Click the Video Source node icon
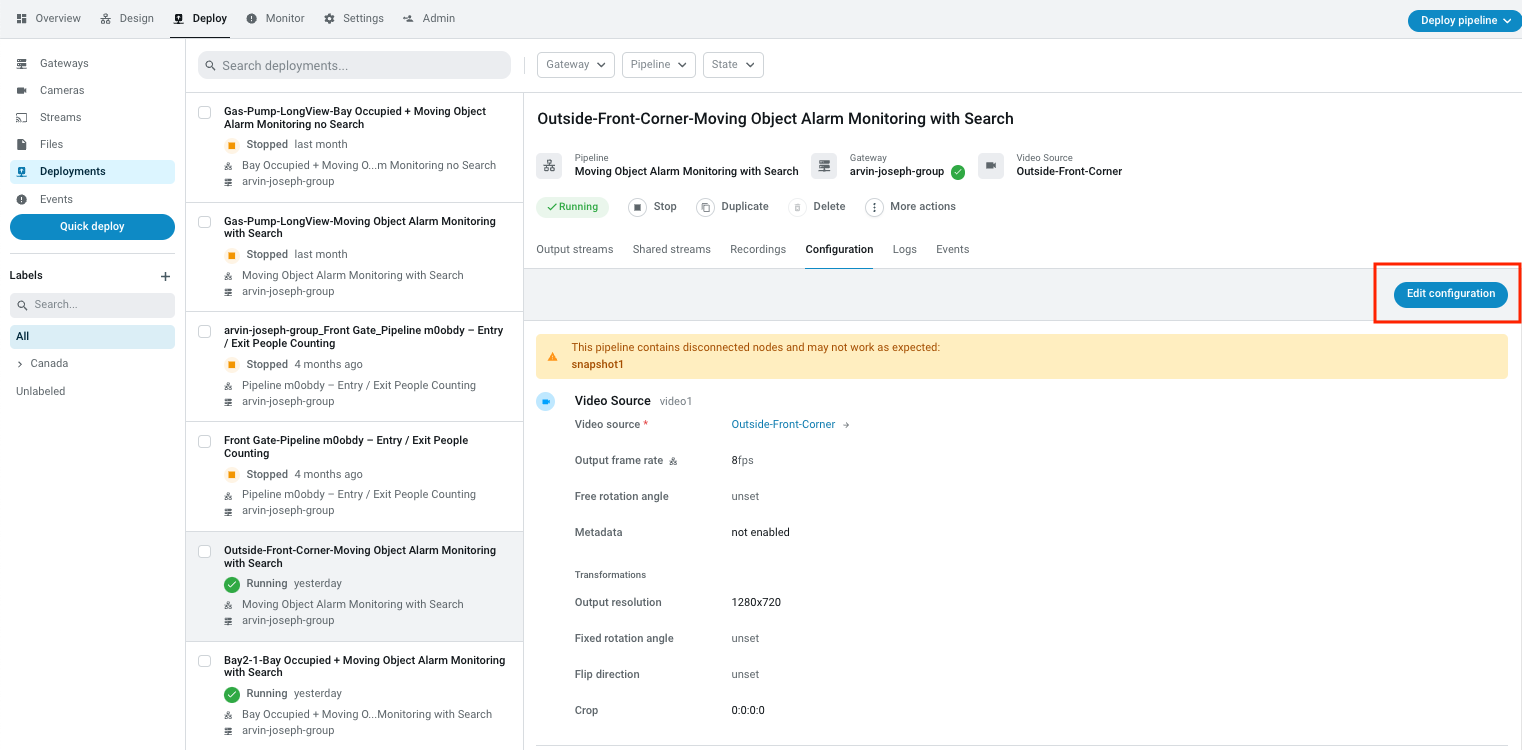The width and height of the screenshot is (1522, 750). 546,402
